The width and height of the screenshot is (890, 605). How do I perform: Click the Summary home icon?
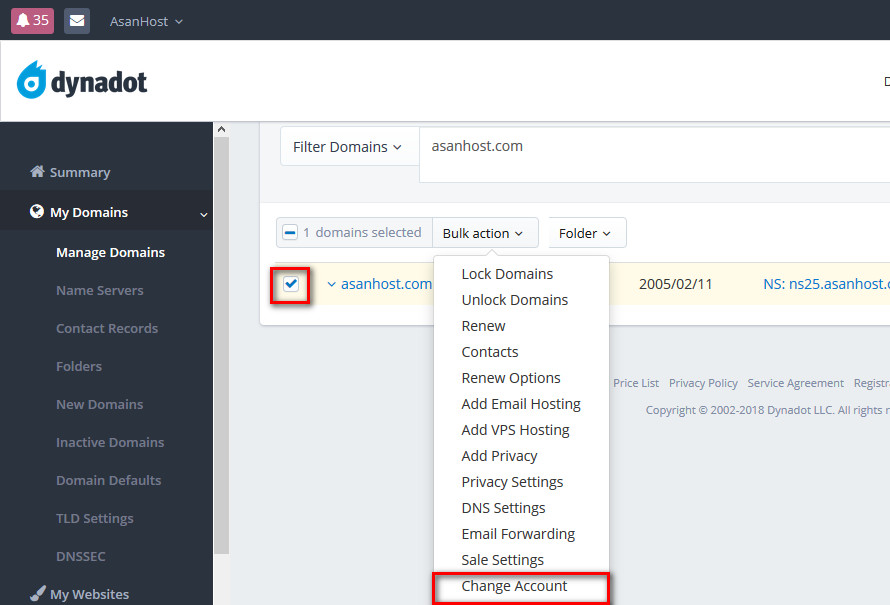tap(38, 172)
